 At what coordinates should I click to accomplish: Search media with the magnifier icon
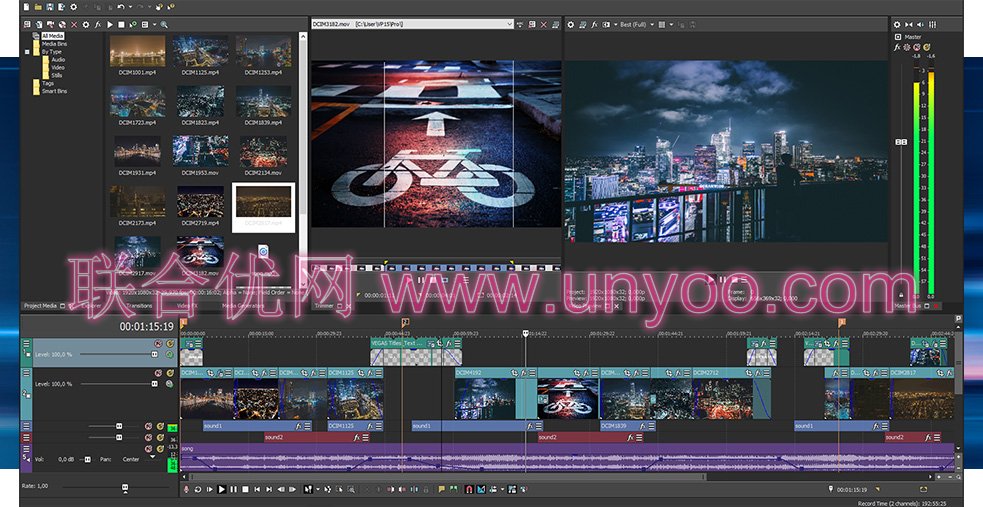click(x=164, y=24)
